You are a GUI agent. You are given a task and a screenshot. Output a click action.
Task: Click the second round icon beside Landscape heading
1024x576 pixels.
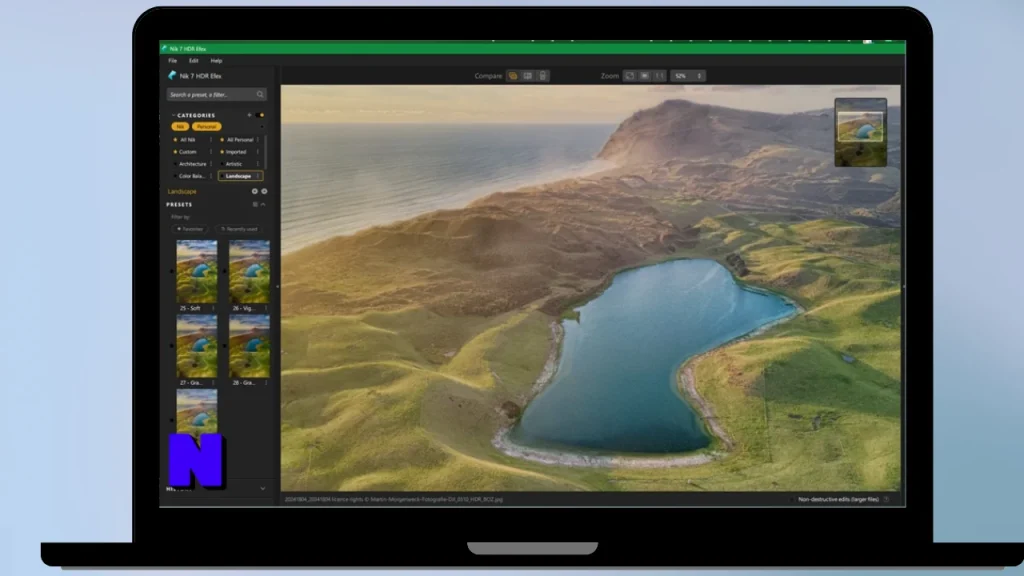point(264,191)
